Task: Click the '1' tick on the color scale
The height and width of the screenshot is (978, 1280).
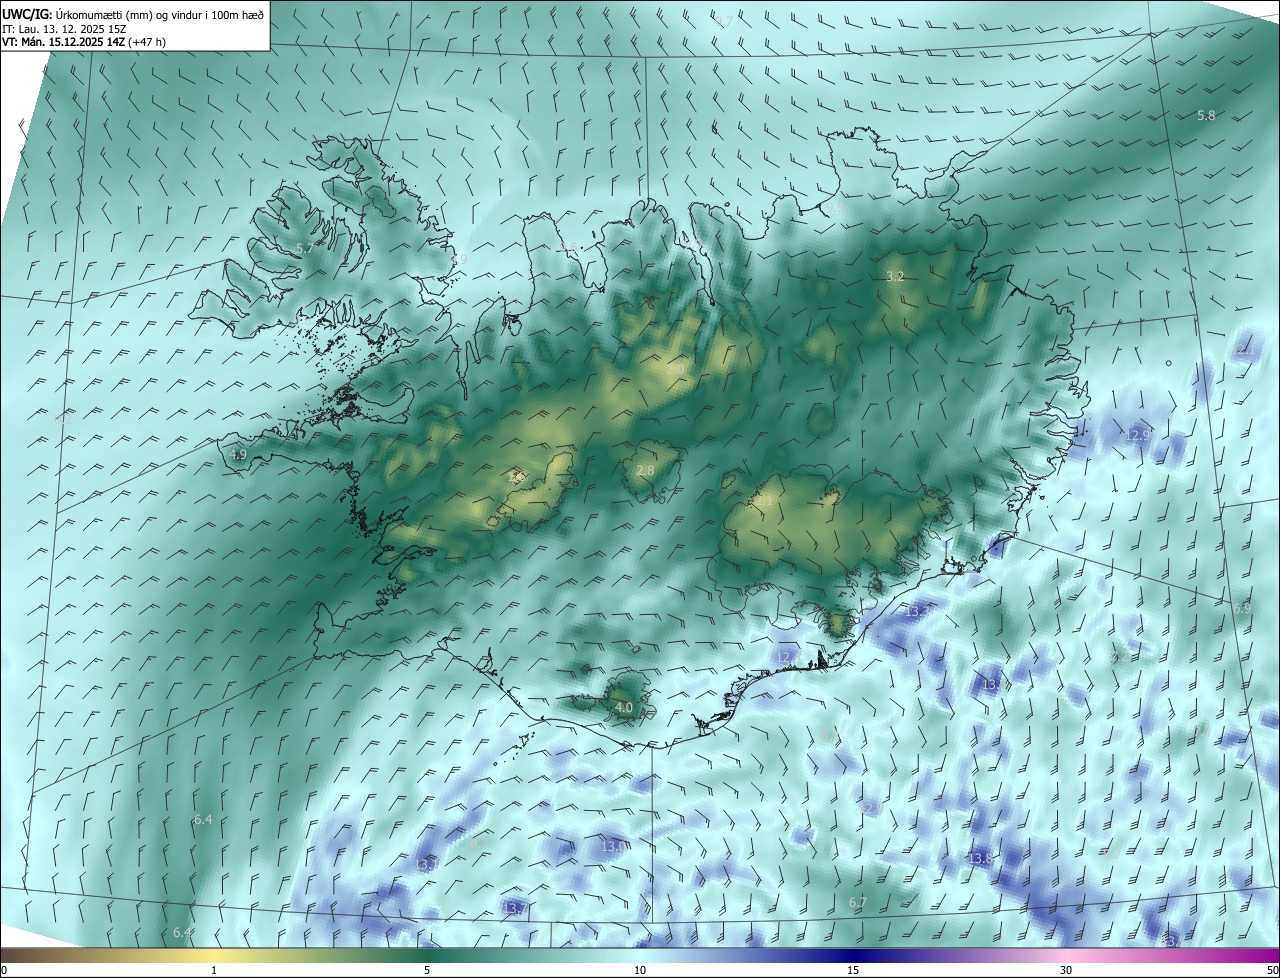Action: click(214, 971)
